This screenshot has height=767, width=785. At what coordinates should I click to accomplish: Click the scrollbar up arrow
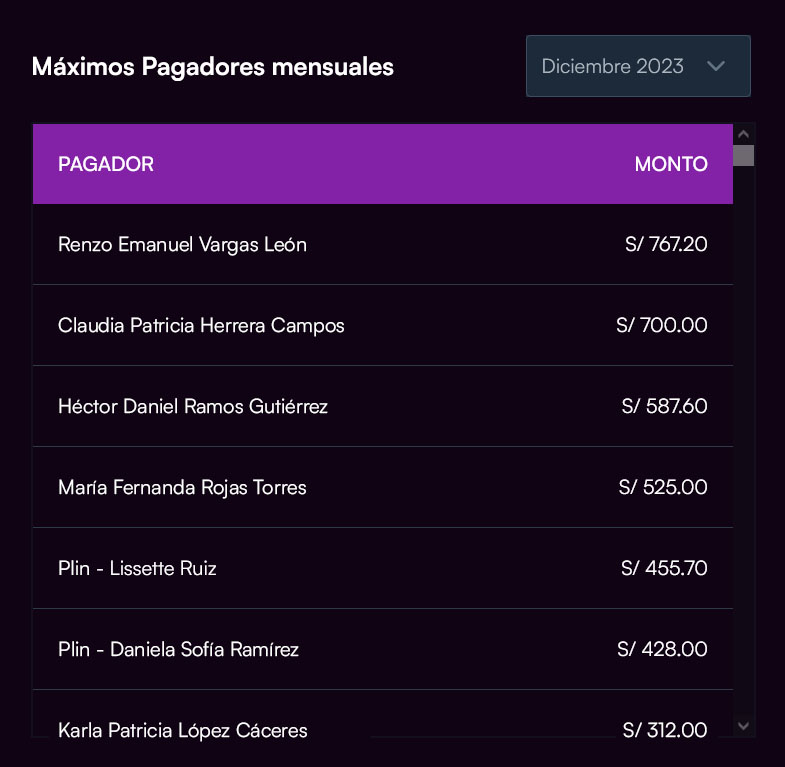(x=743, y=133)
